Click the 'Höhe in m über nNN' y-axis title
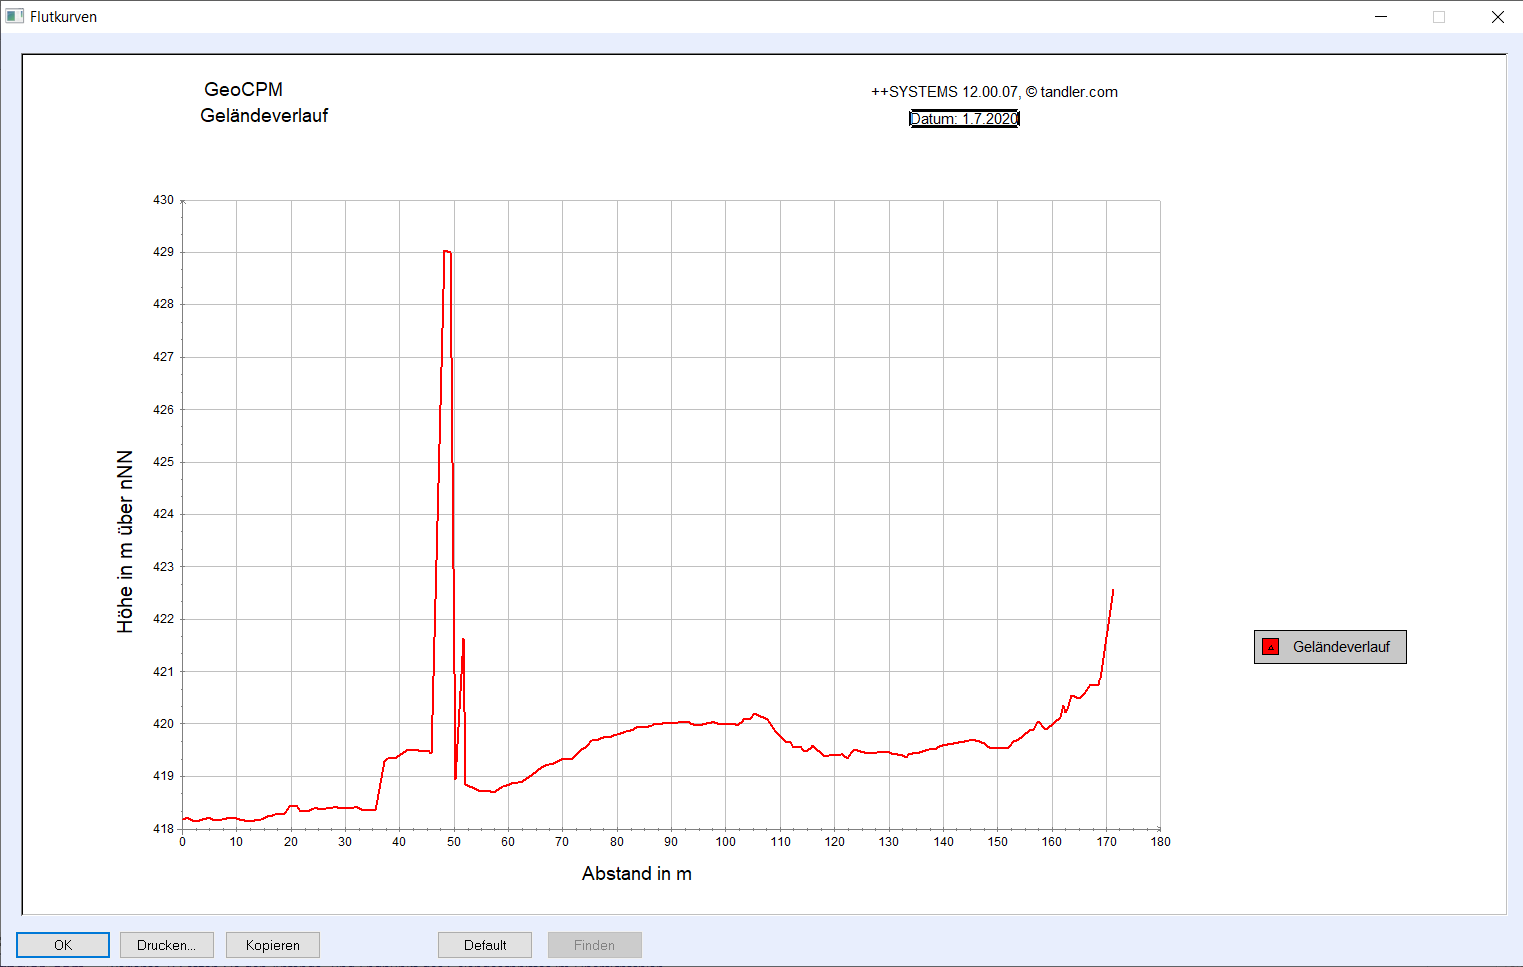Image resolution: width=1523 pixels, height=967 pixels. point(125,541)
